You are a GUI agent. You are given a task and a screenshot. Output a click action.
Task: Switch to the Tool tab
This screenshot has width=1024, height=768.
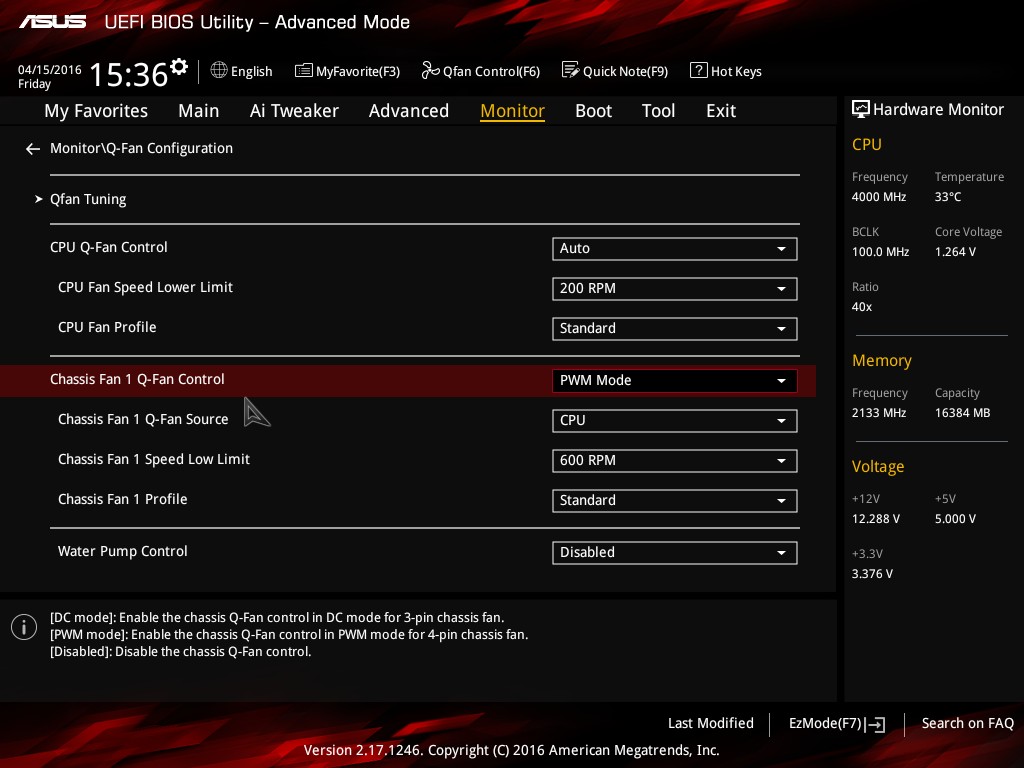[658, 111]
